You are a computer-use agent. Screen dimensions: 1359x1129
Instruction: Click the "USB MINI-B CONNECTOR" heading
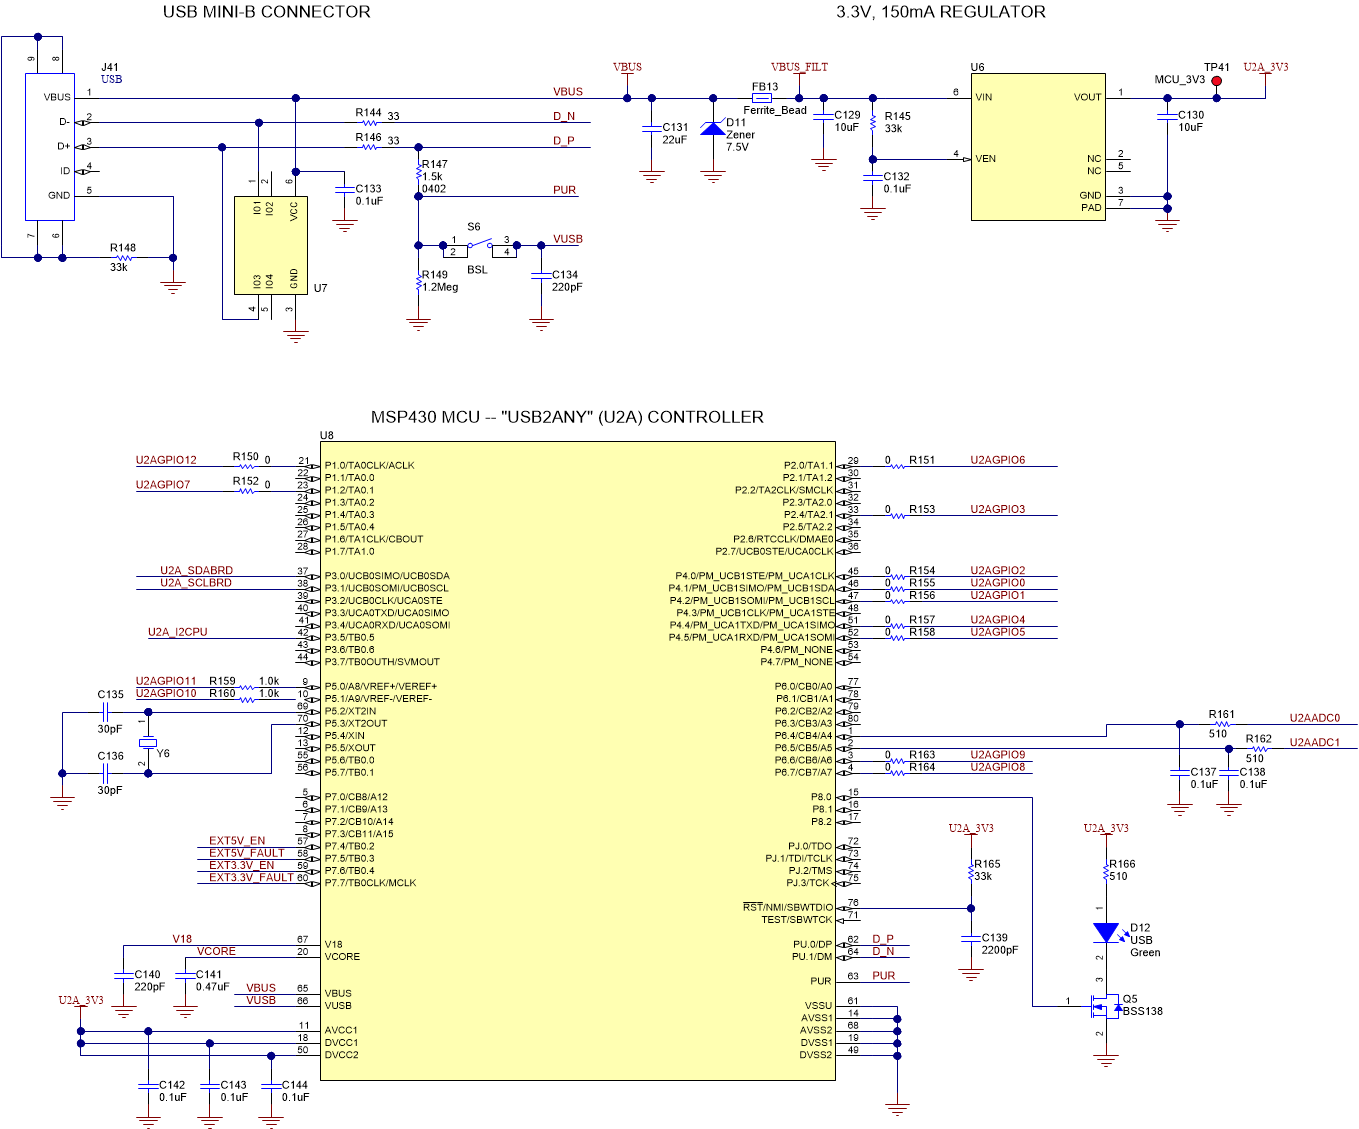point(266,12)
